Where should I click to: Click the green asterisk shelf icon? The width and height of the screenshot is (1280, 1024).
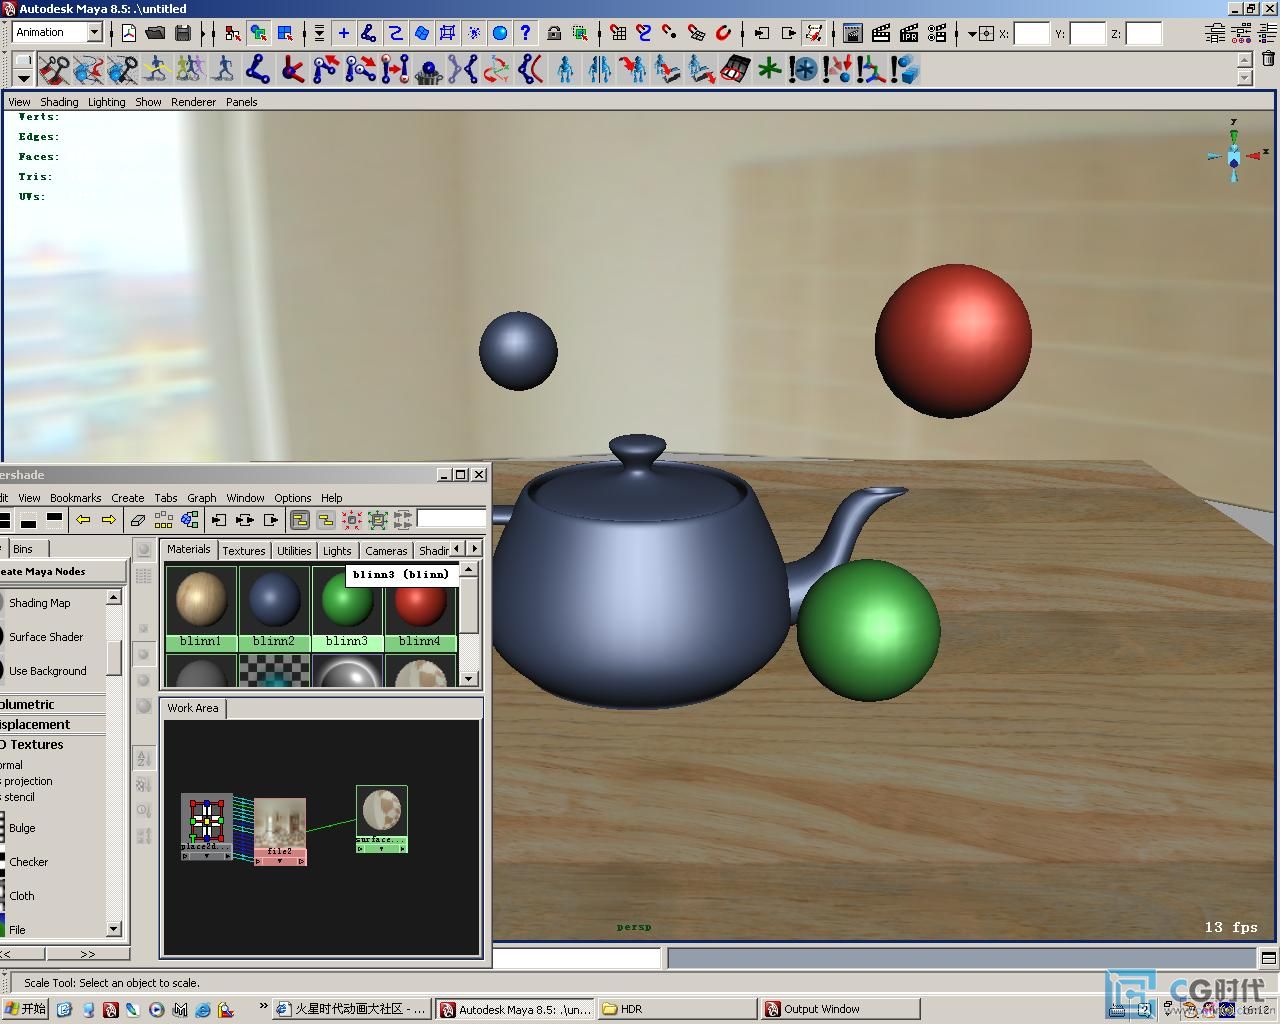pos(769,69)
